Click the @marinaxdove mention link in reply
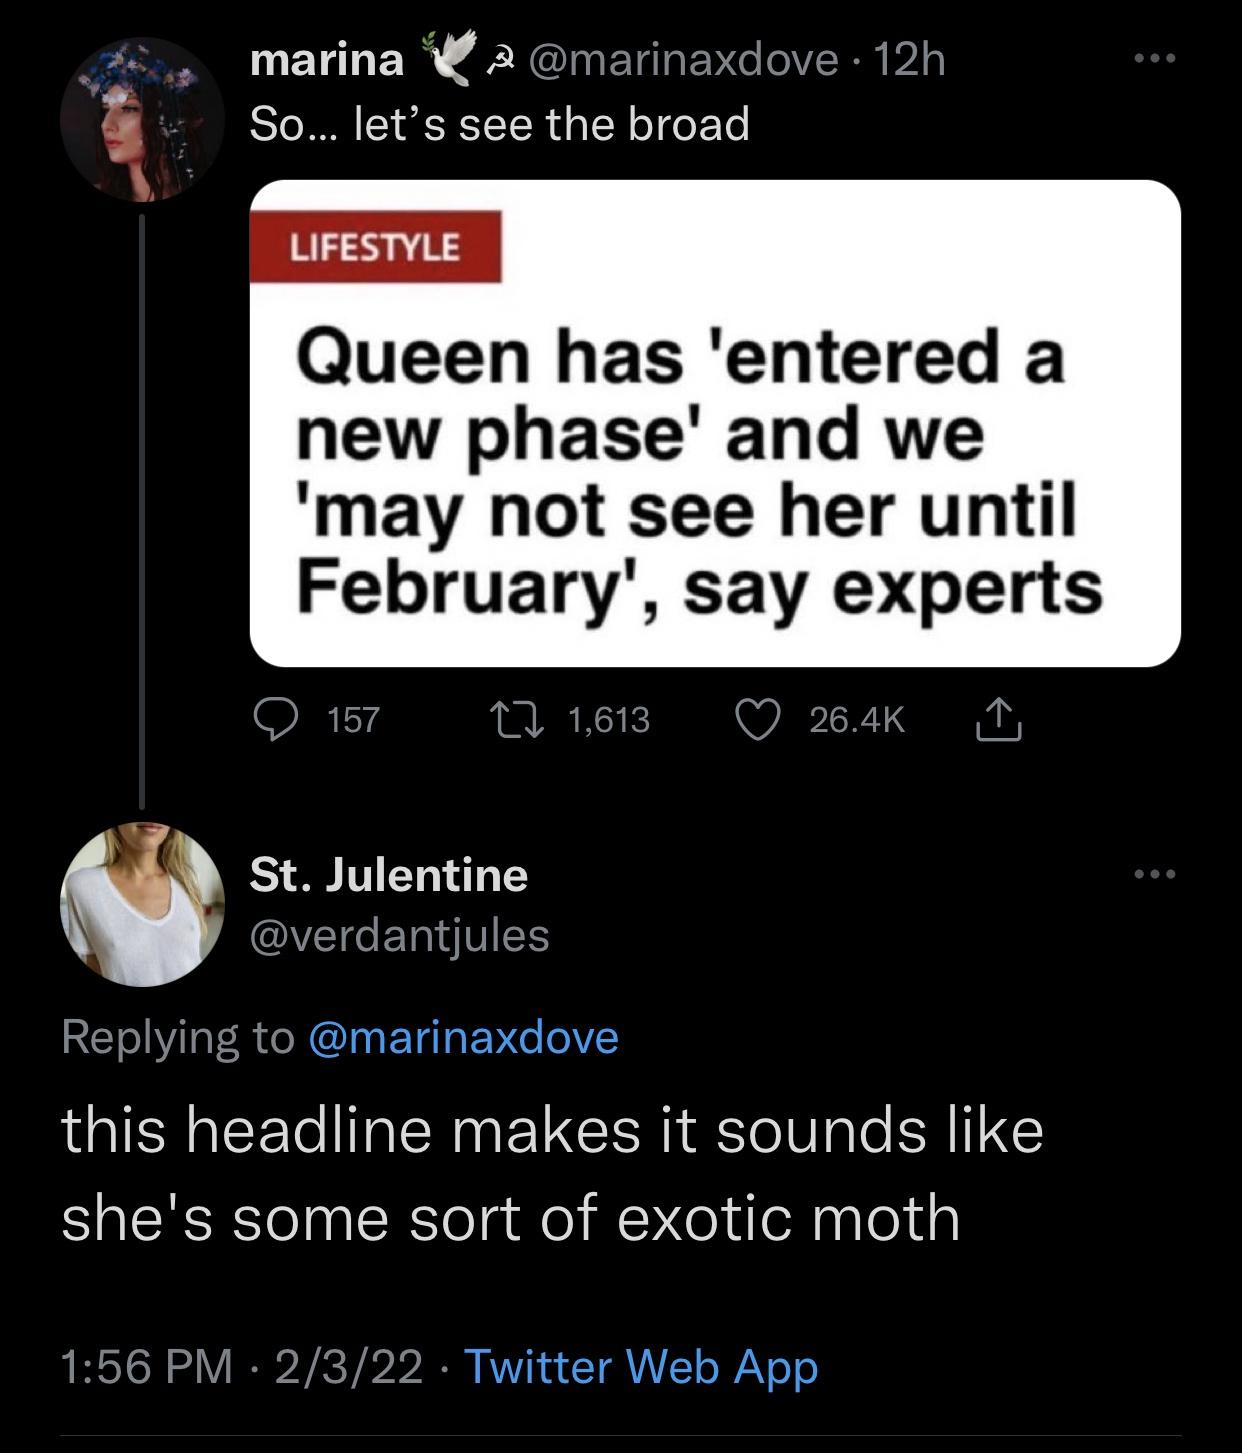The height and width of the screenshot is (1453, 1242). pos(464,1037)
